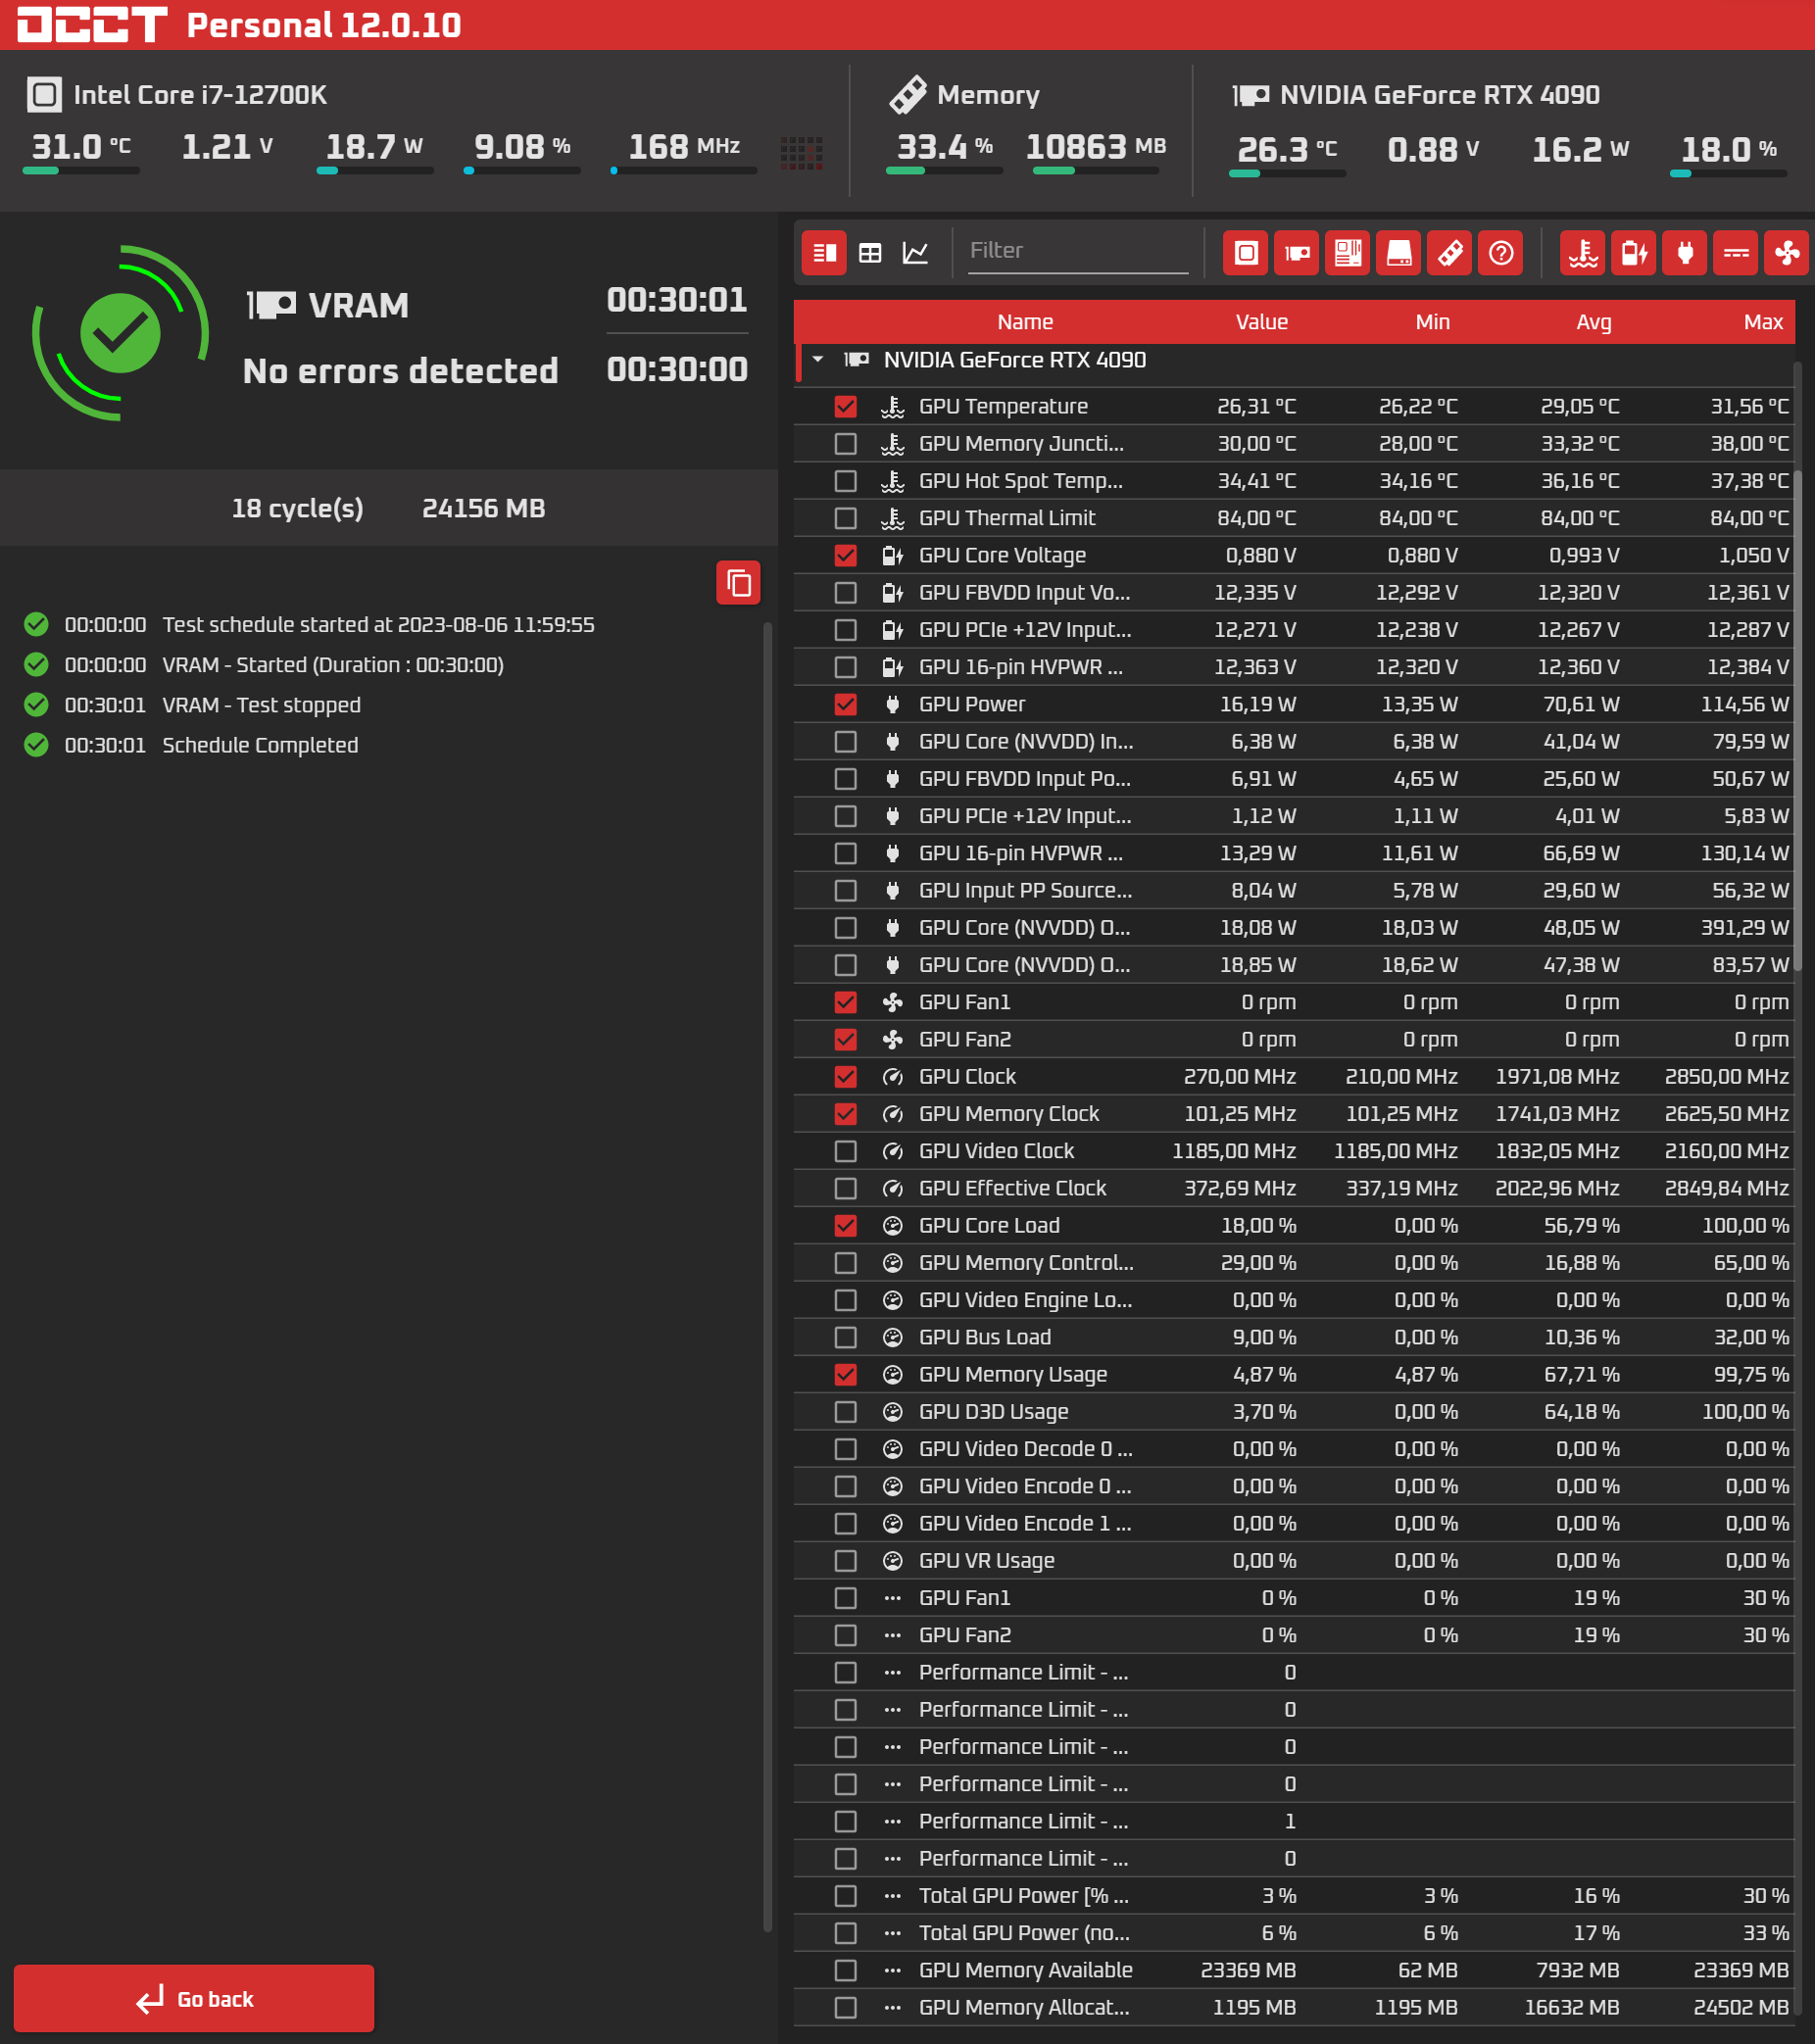This screenshot has width=1815, height=2044.
Task: Collapse the NVIDIA GeForce RTX 4090 sensor group
Action: coord(818,359)
